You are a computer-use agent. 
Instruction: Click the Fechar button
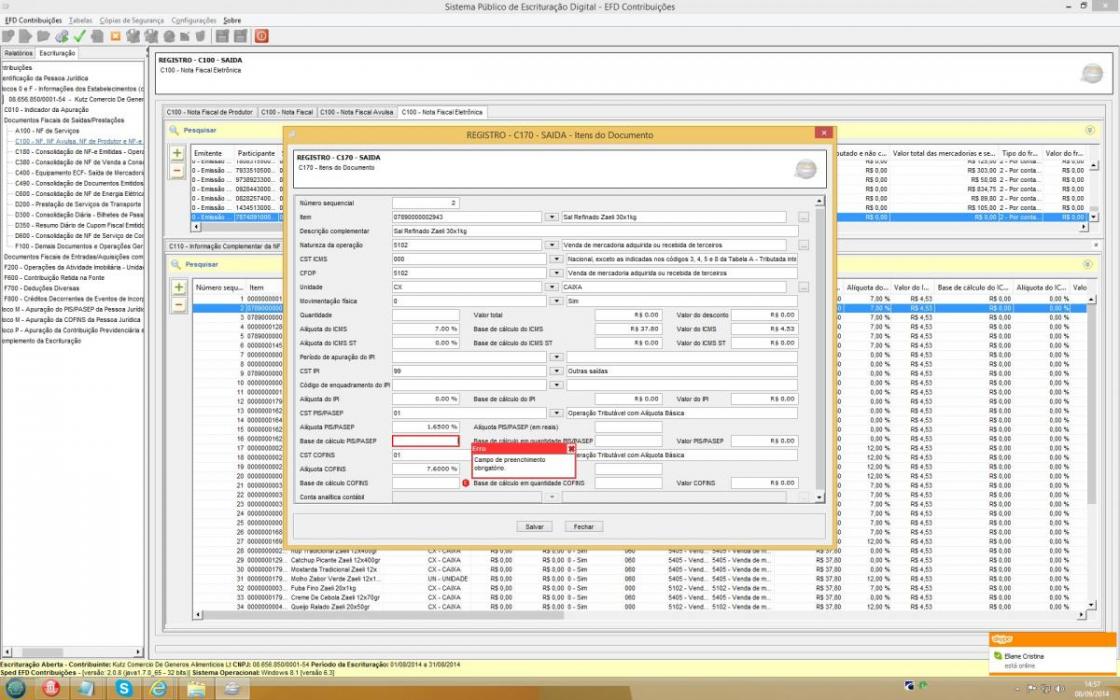coord(584,526)
